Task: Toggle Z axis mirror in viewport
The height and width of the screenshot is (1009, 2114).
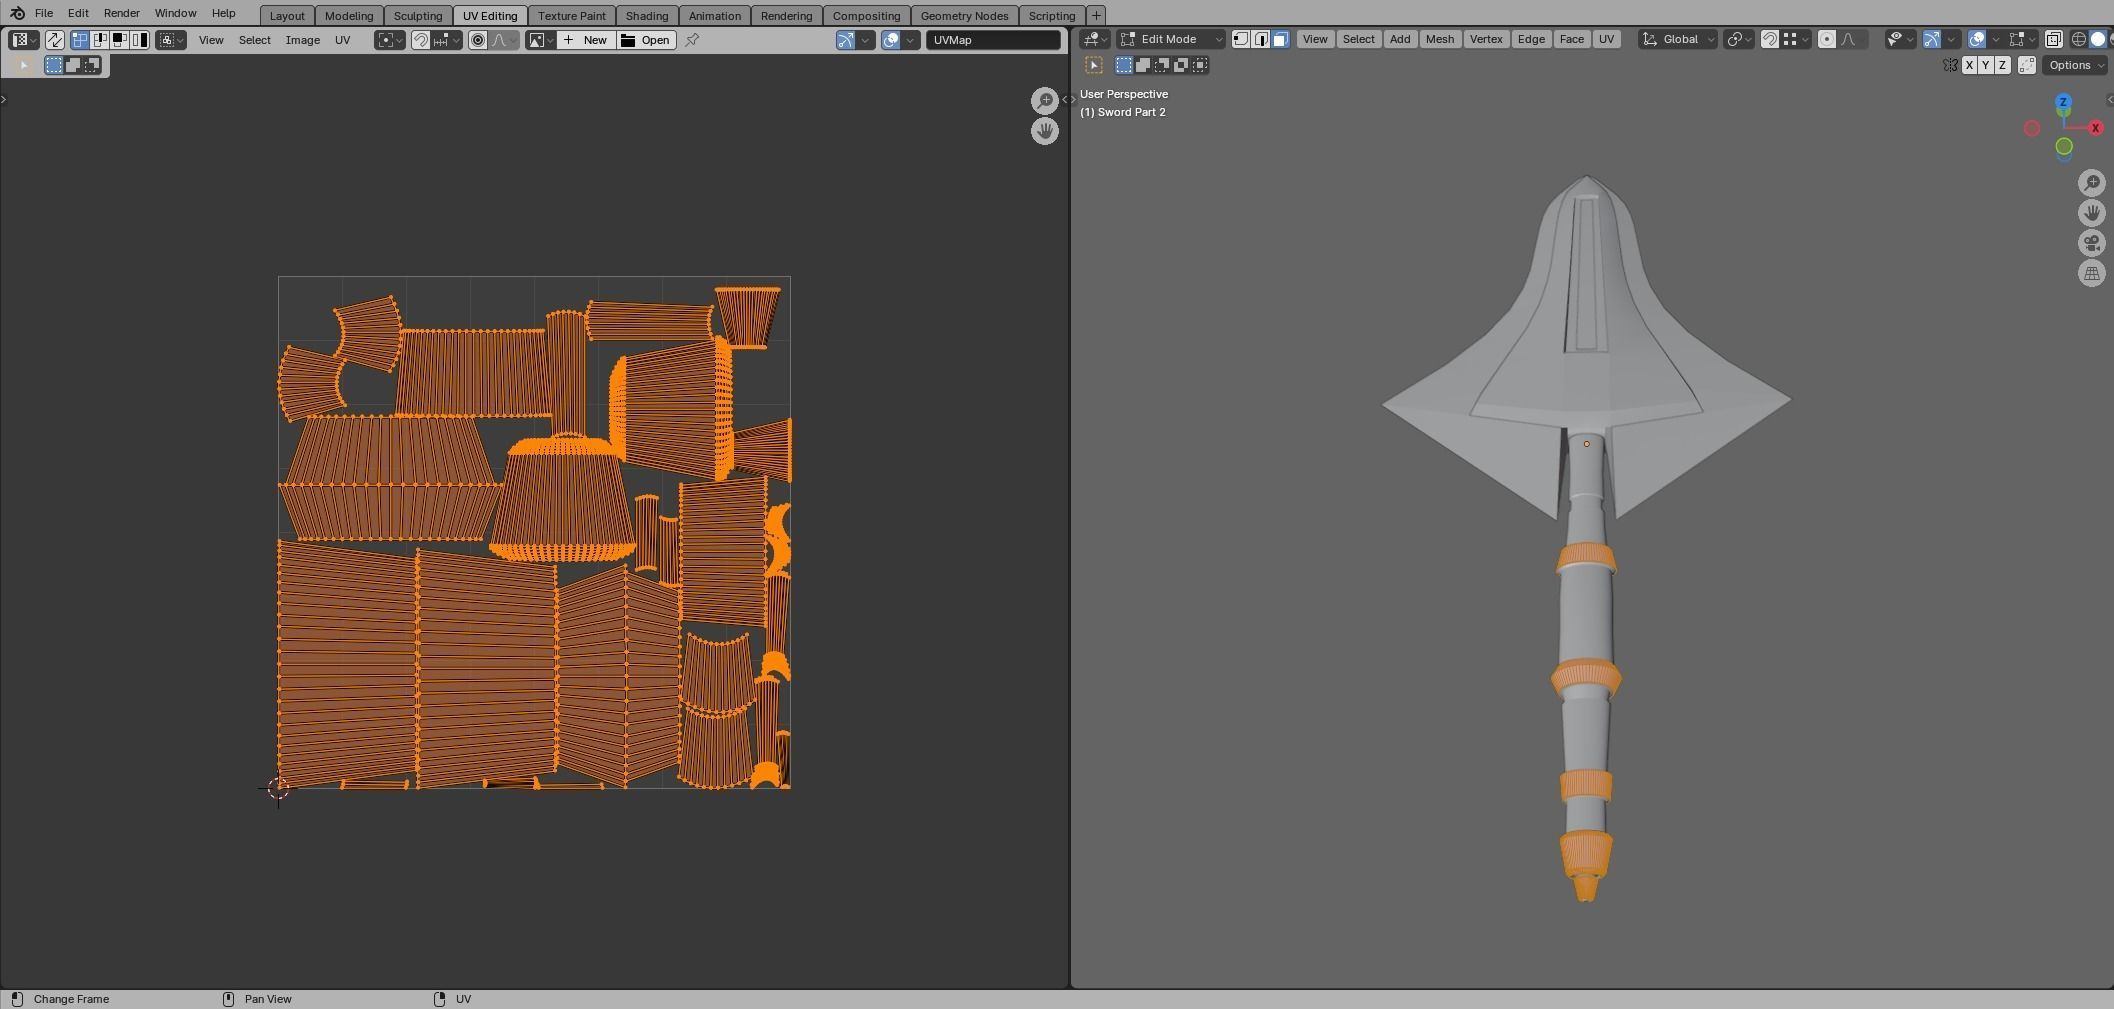Action: (x=2002, y=65)
